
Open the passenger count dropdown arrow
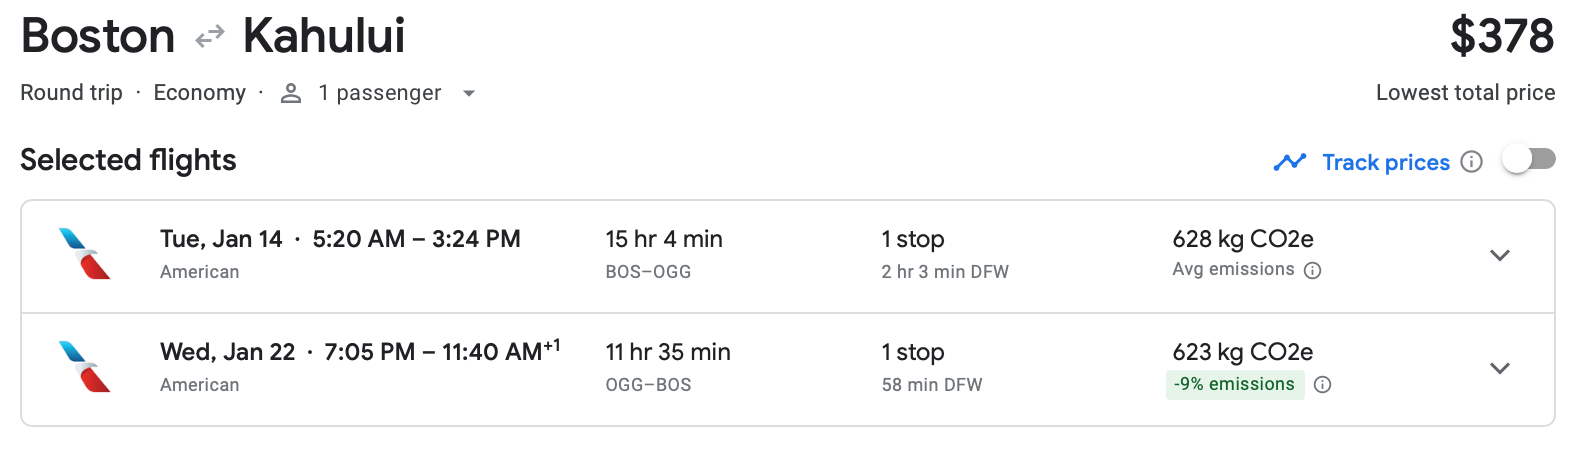click(468, 94)
